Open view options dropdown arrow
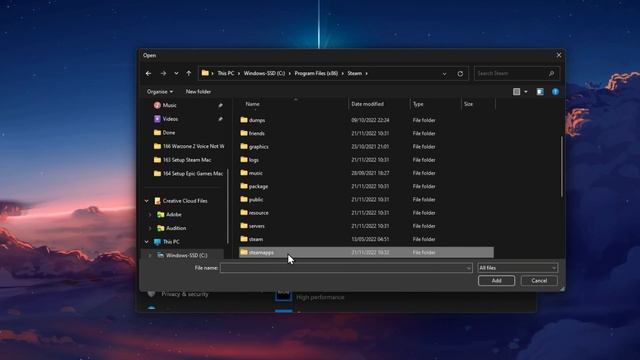 point(526,92)
